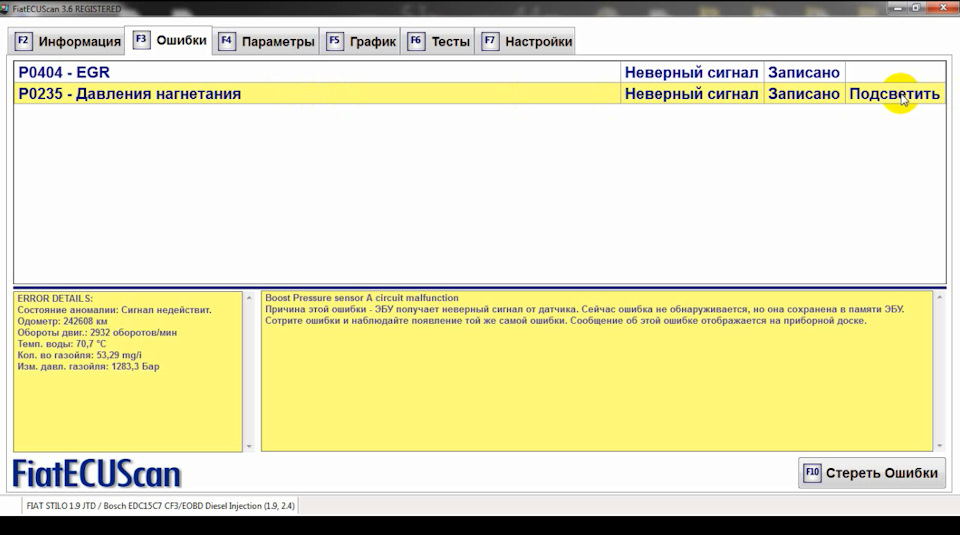Click the F4 key icon
The width and height of the screenshot is (960, 535).
tap(227, 41)
